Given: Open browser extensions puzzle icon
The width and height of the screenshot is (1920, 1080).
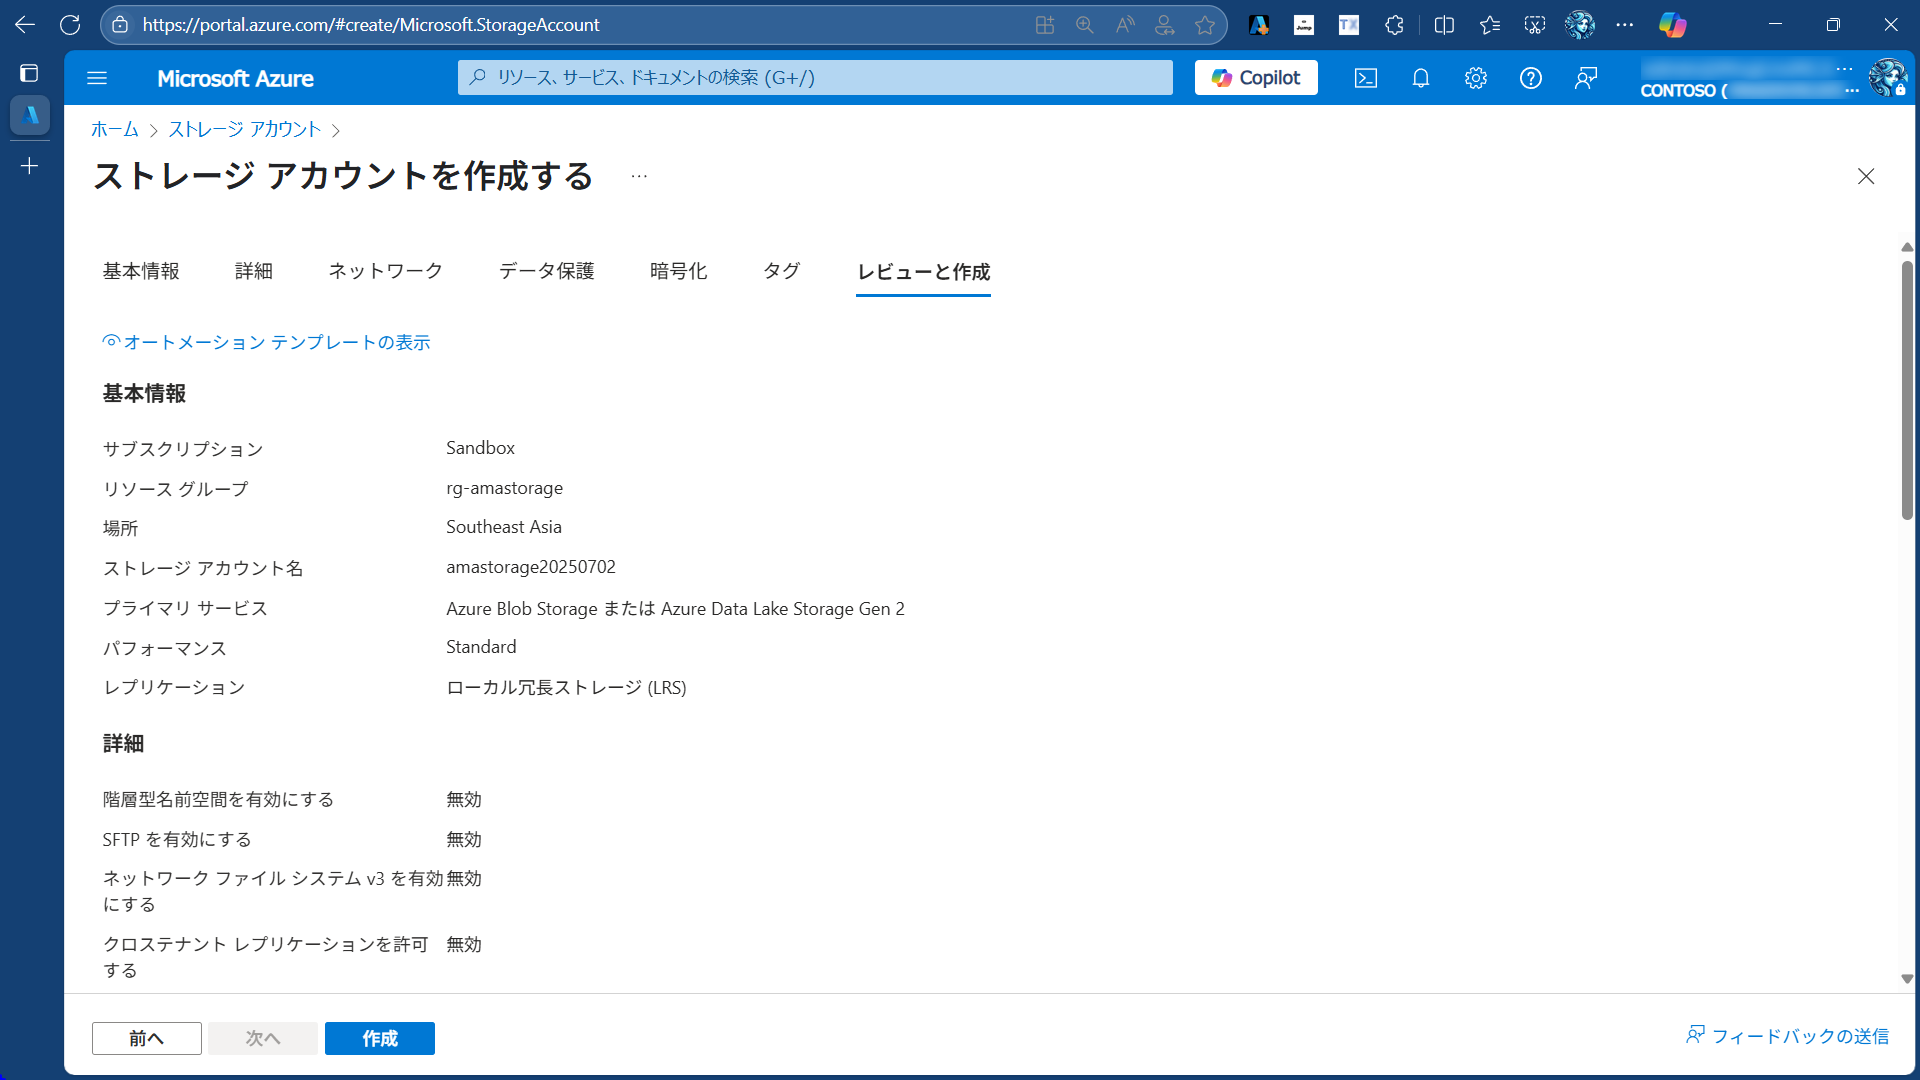Looking at the screenshot, I should pos(1394,25).
